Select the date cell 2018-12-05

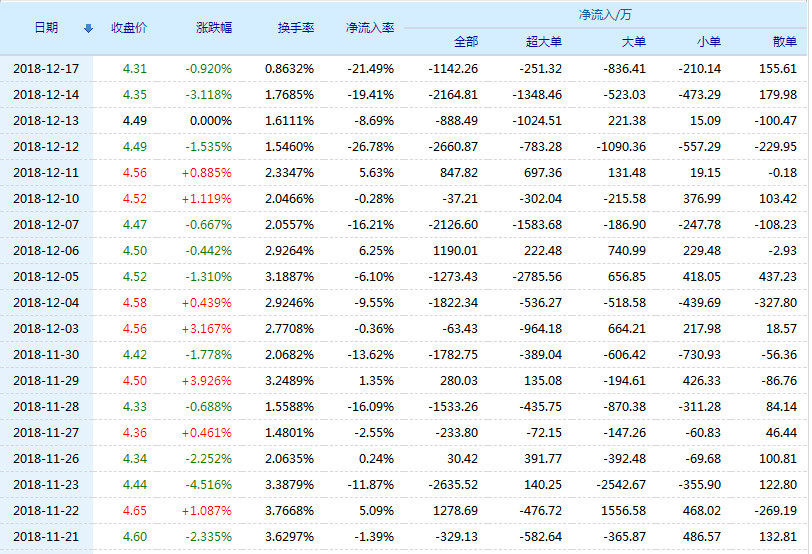click(46, 276)
